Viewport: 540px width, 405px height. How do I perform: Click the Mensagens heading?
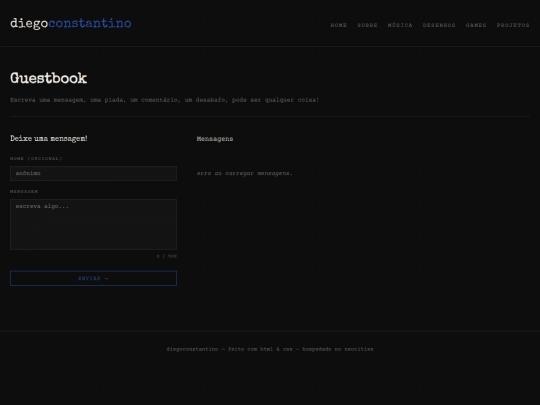[215, 139]
